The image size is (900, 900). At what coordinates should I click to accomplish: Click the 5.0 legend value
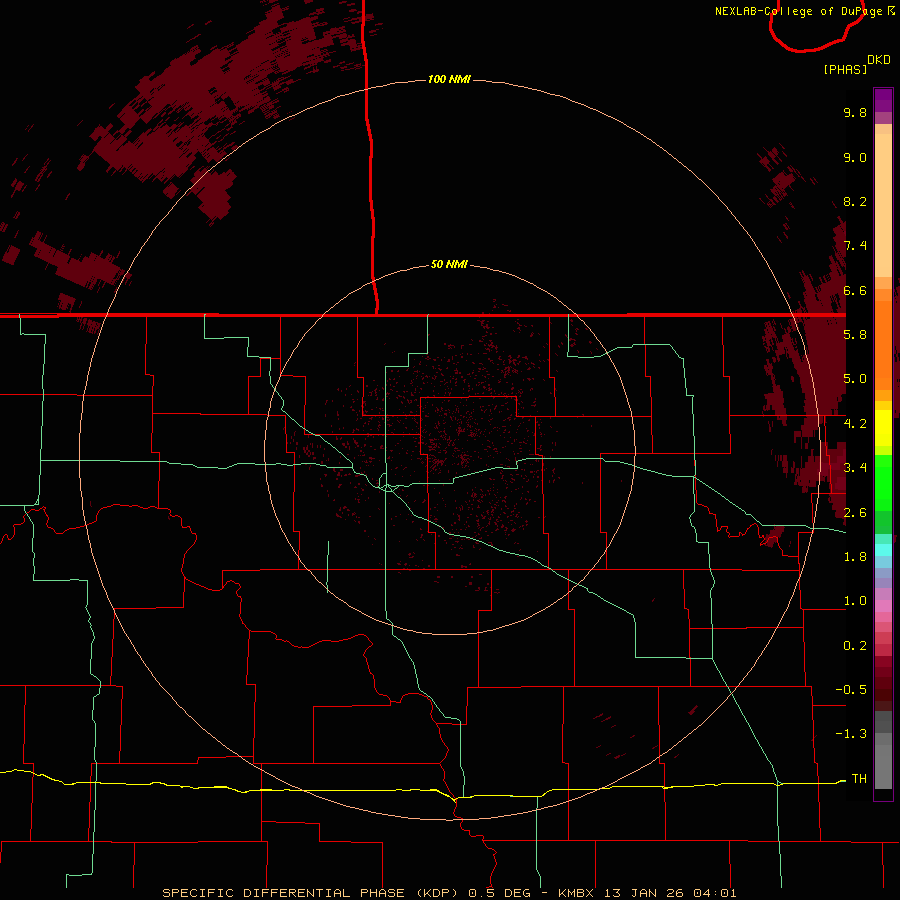855,379
